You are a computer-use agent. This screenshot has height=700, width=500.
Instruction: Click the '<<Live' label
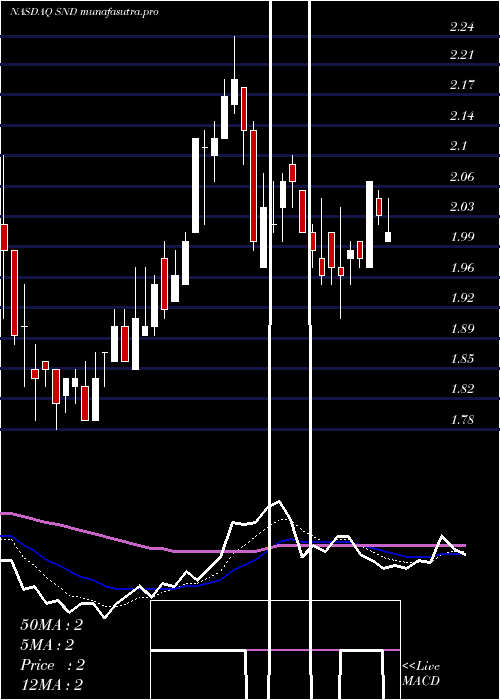point(421,667)
